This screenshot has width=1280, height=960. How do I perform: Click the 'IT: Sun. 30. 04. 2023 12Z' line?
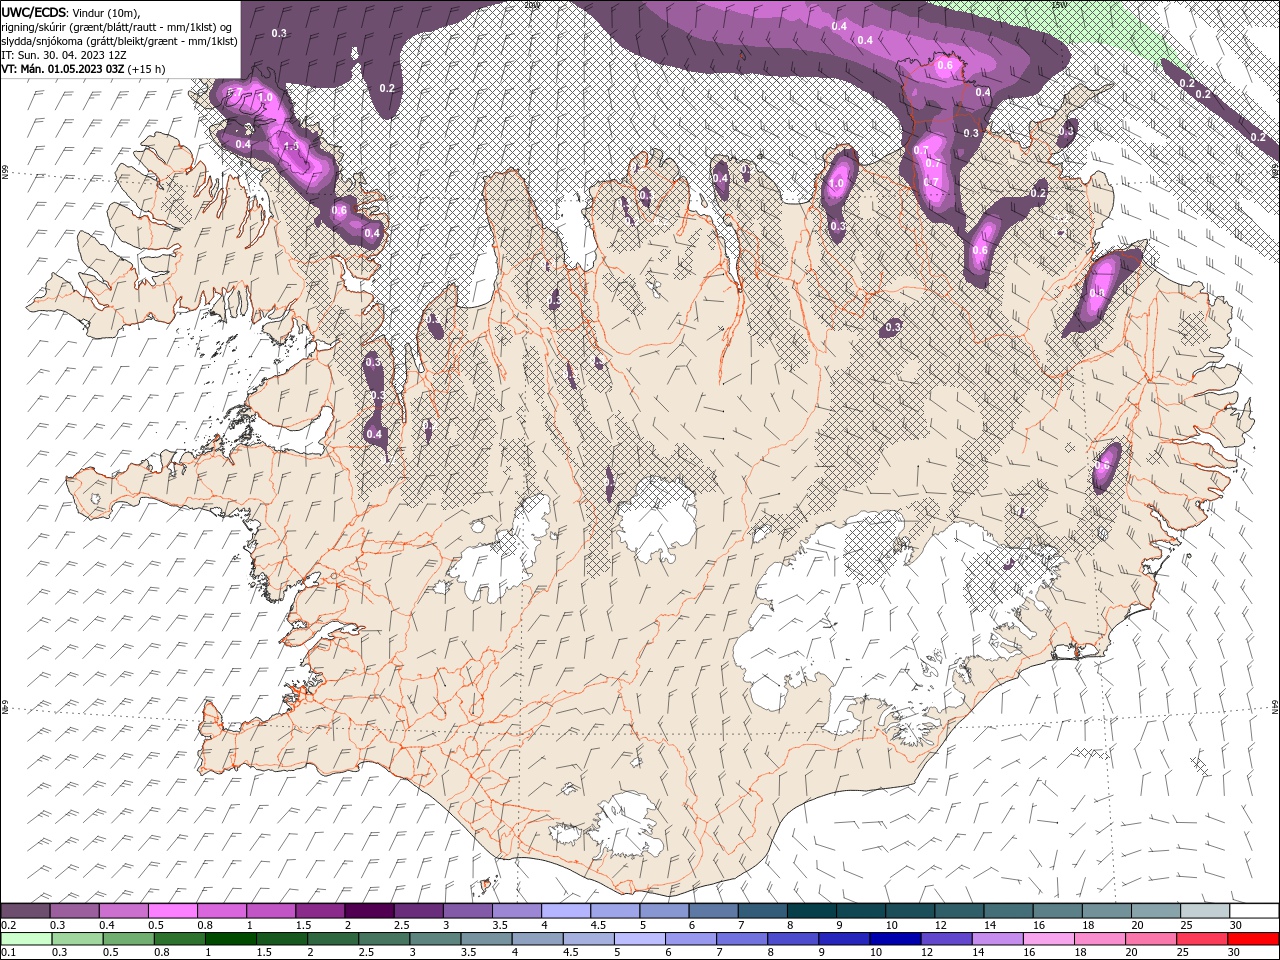64,54
